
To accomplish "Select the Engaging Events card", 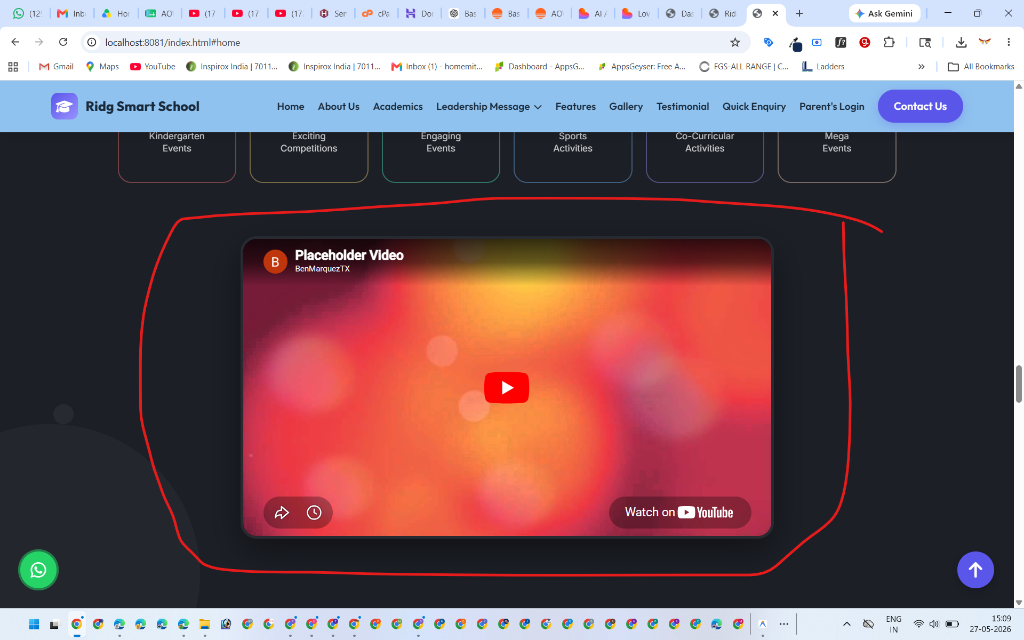I will (x=441, y=157).
